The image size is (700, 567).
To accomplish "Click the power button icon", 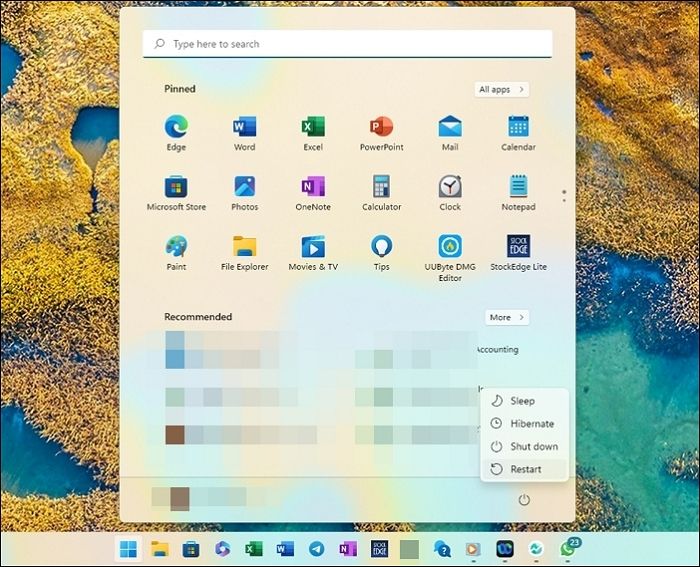I will pos(523,500).
